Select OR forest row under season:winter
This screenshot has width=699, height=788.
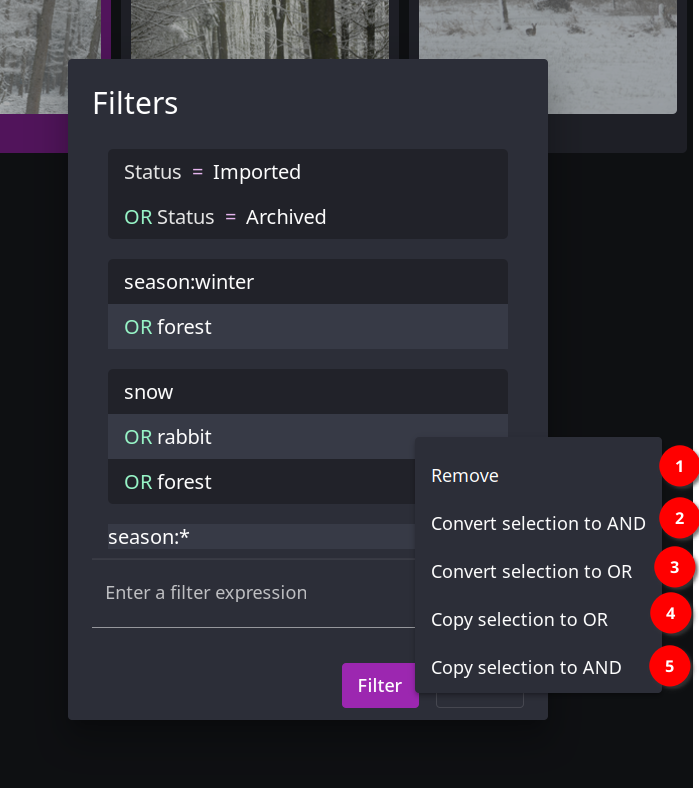(308, 327)
